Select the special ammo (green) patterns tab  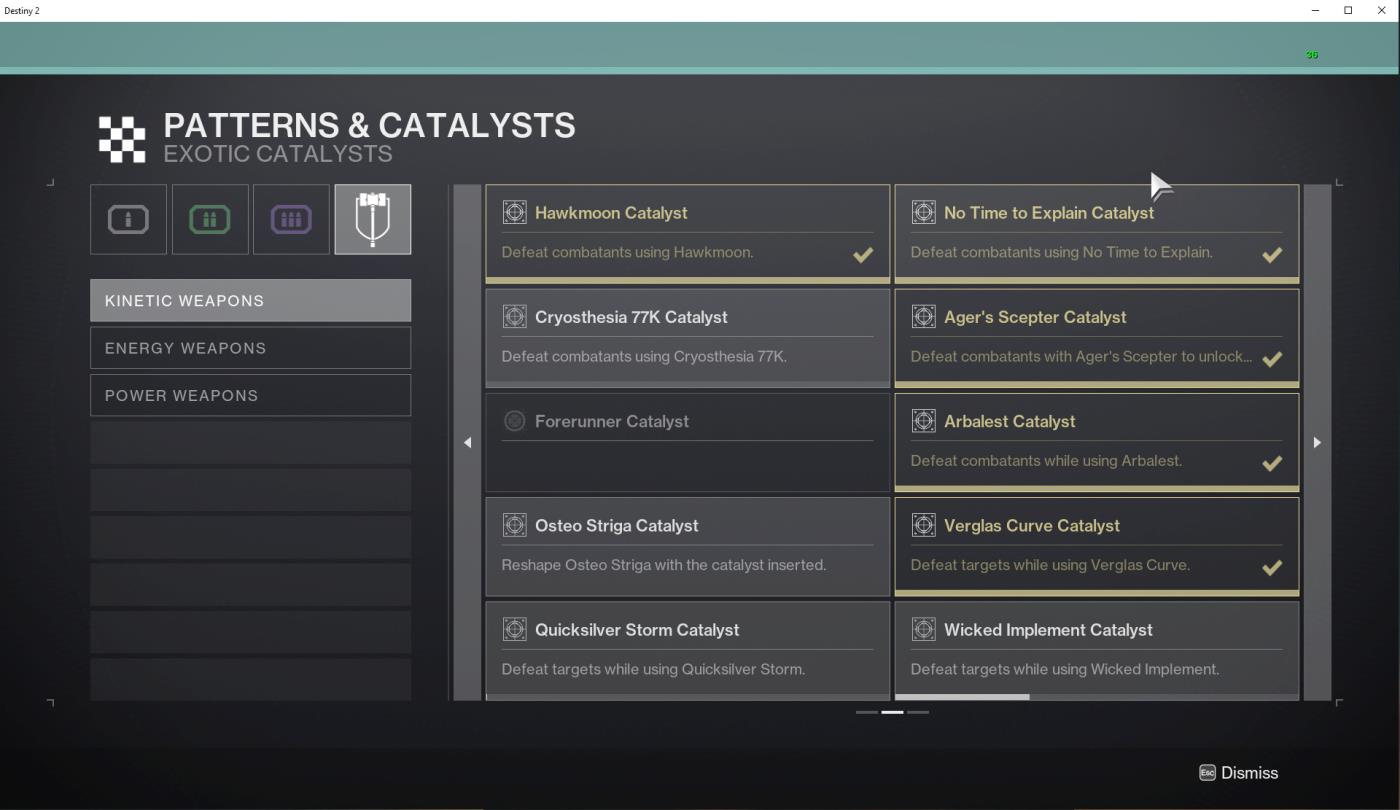click(x=210, y=219)
